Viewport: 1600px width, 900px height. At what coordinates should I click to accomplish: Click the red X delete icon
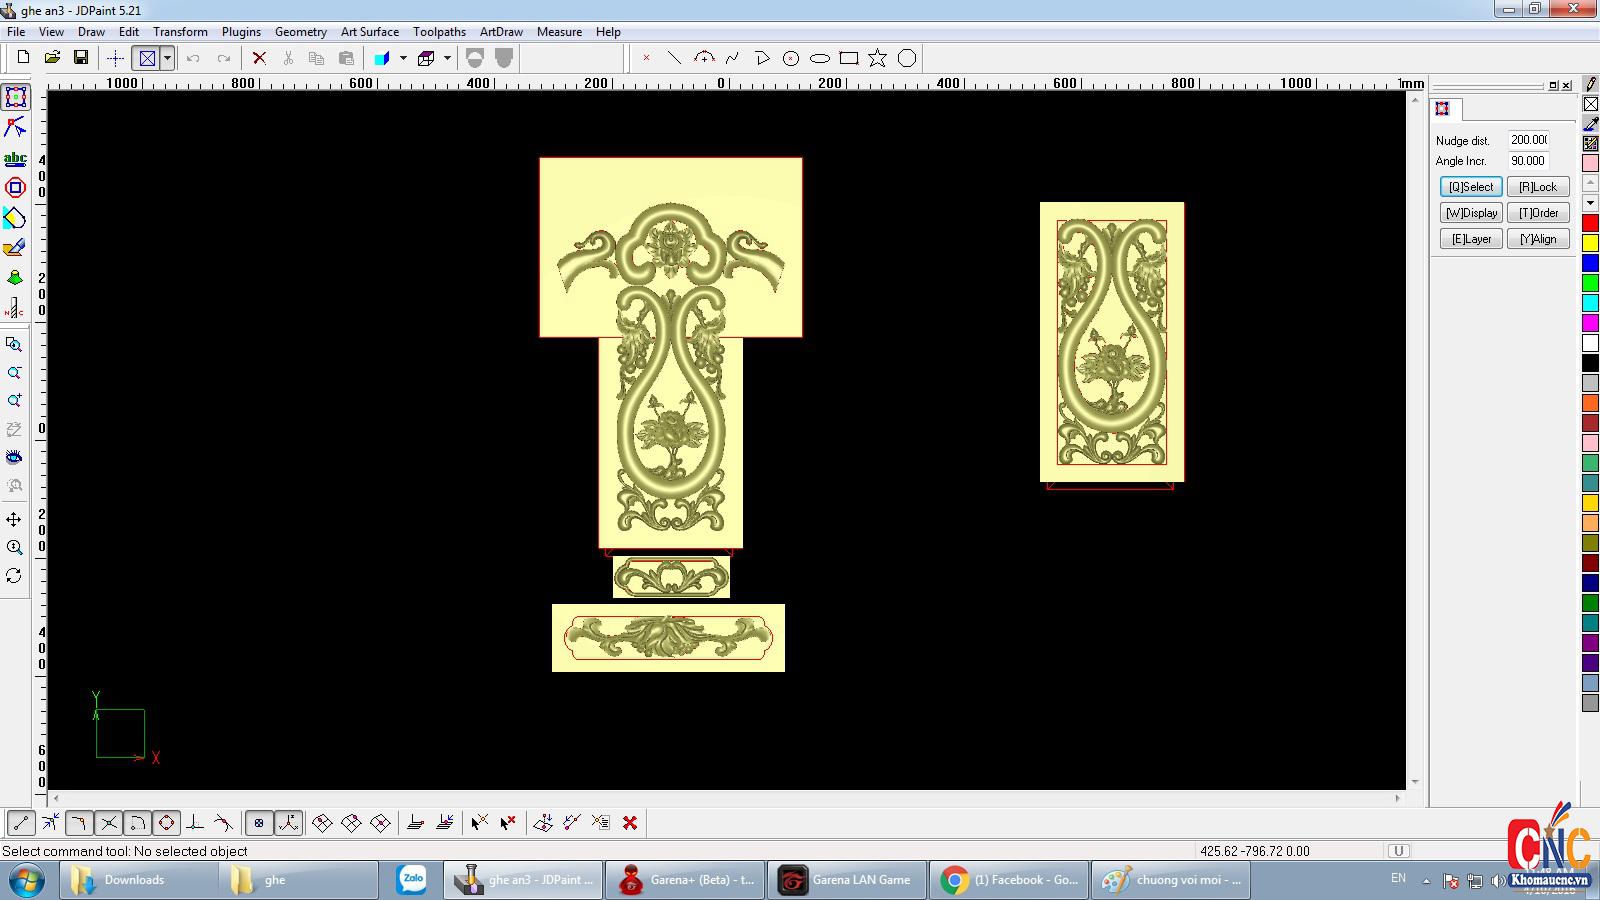click(259, 58)
